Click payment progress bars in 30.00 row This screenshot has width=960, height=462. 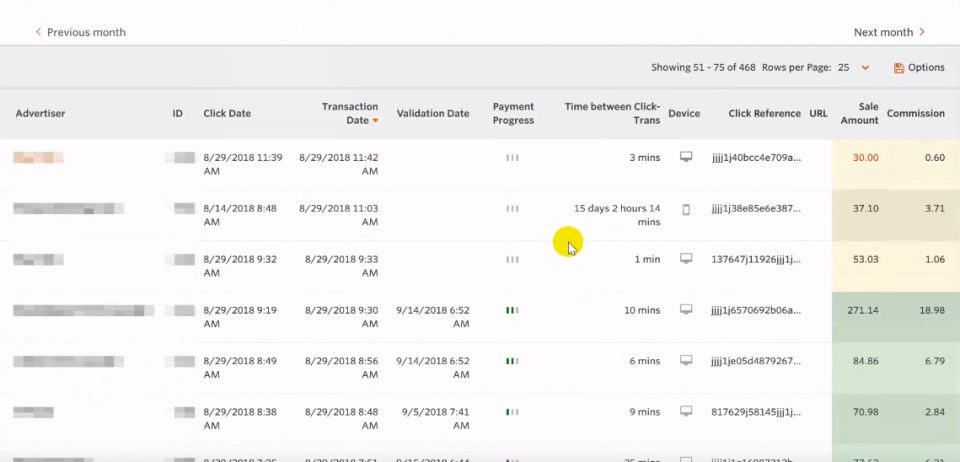[512, 158]
